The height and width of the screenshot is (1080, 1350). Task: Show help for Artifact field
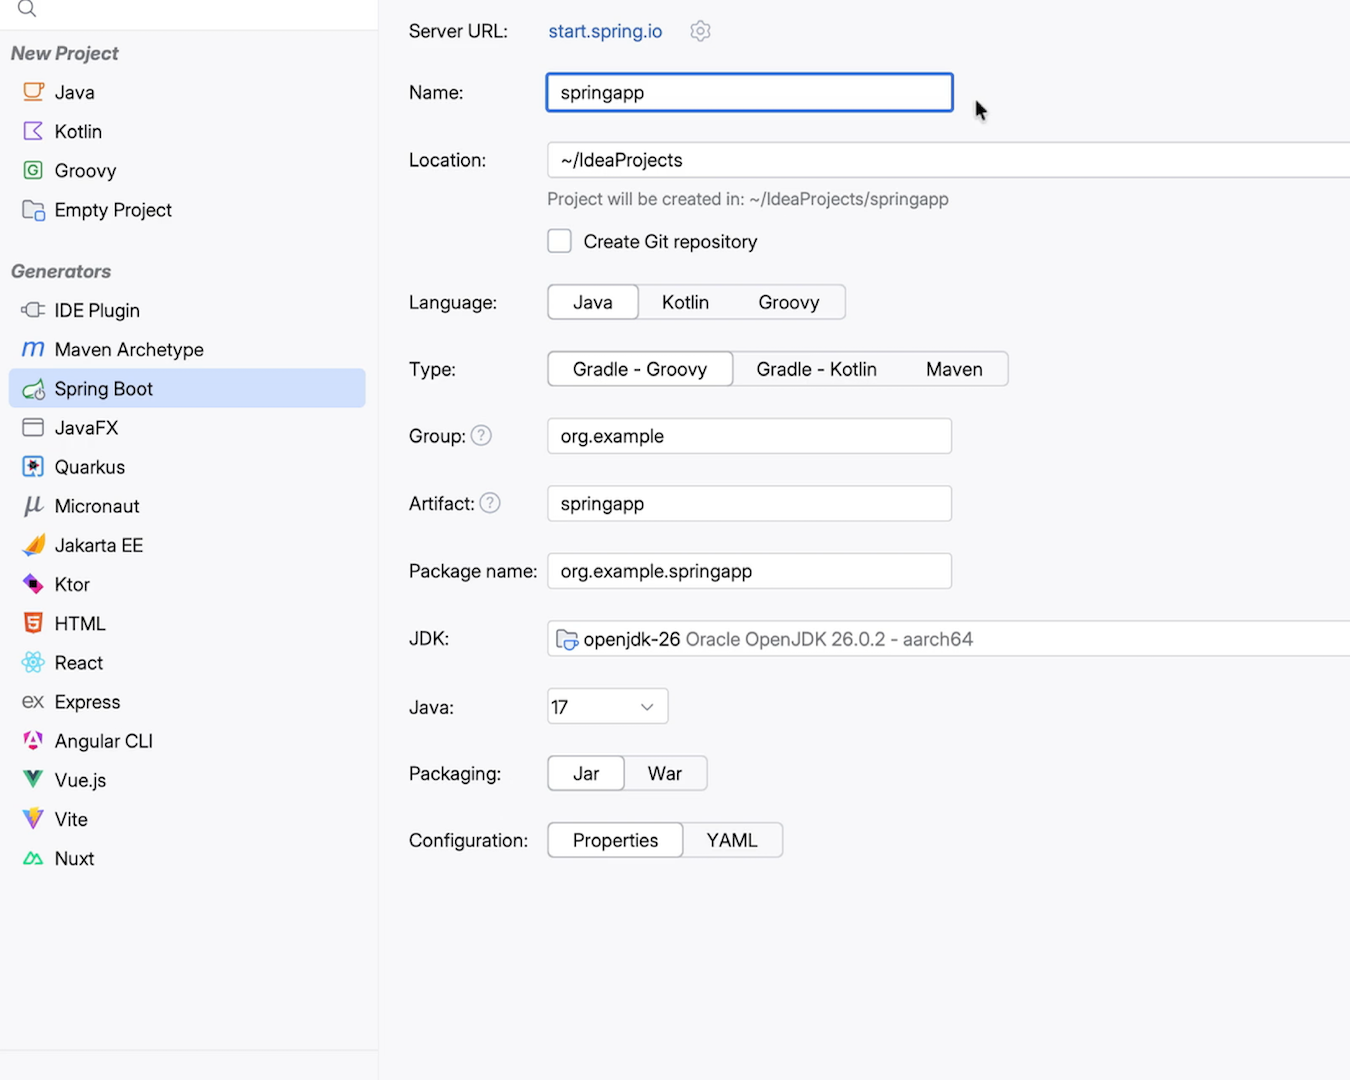[490, 504]
